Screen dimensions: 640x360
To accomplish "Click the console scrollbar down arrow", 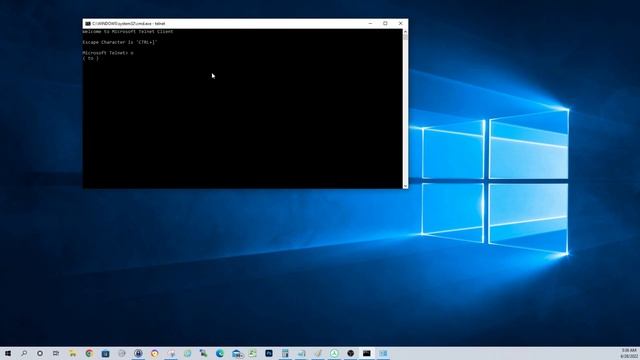I will pos(405,186).
